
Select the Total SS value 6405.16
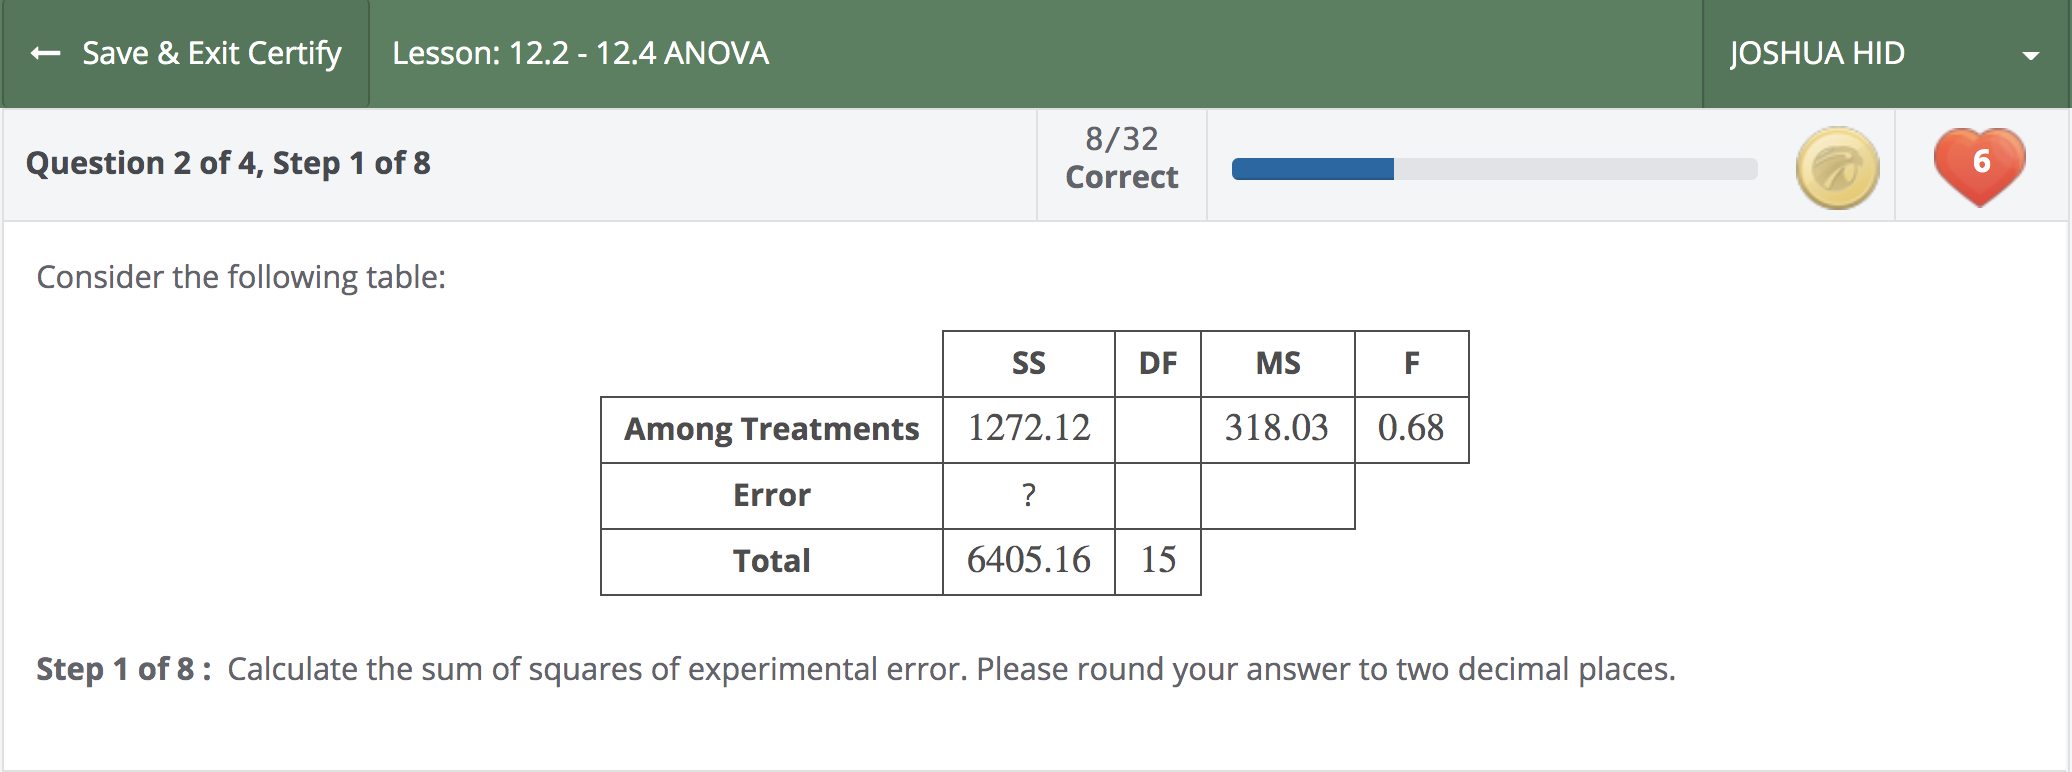coord(1027,560)
